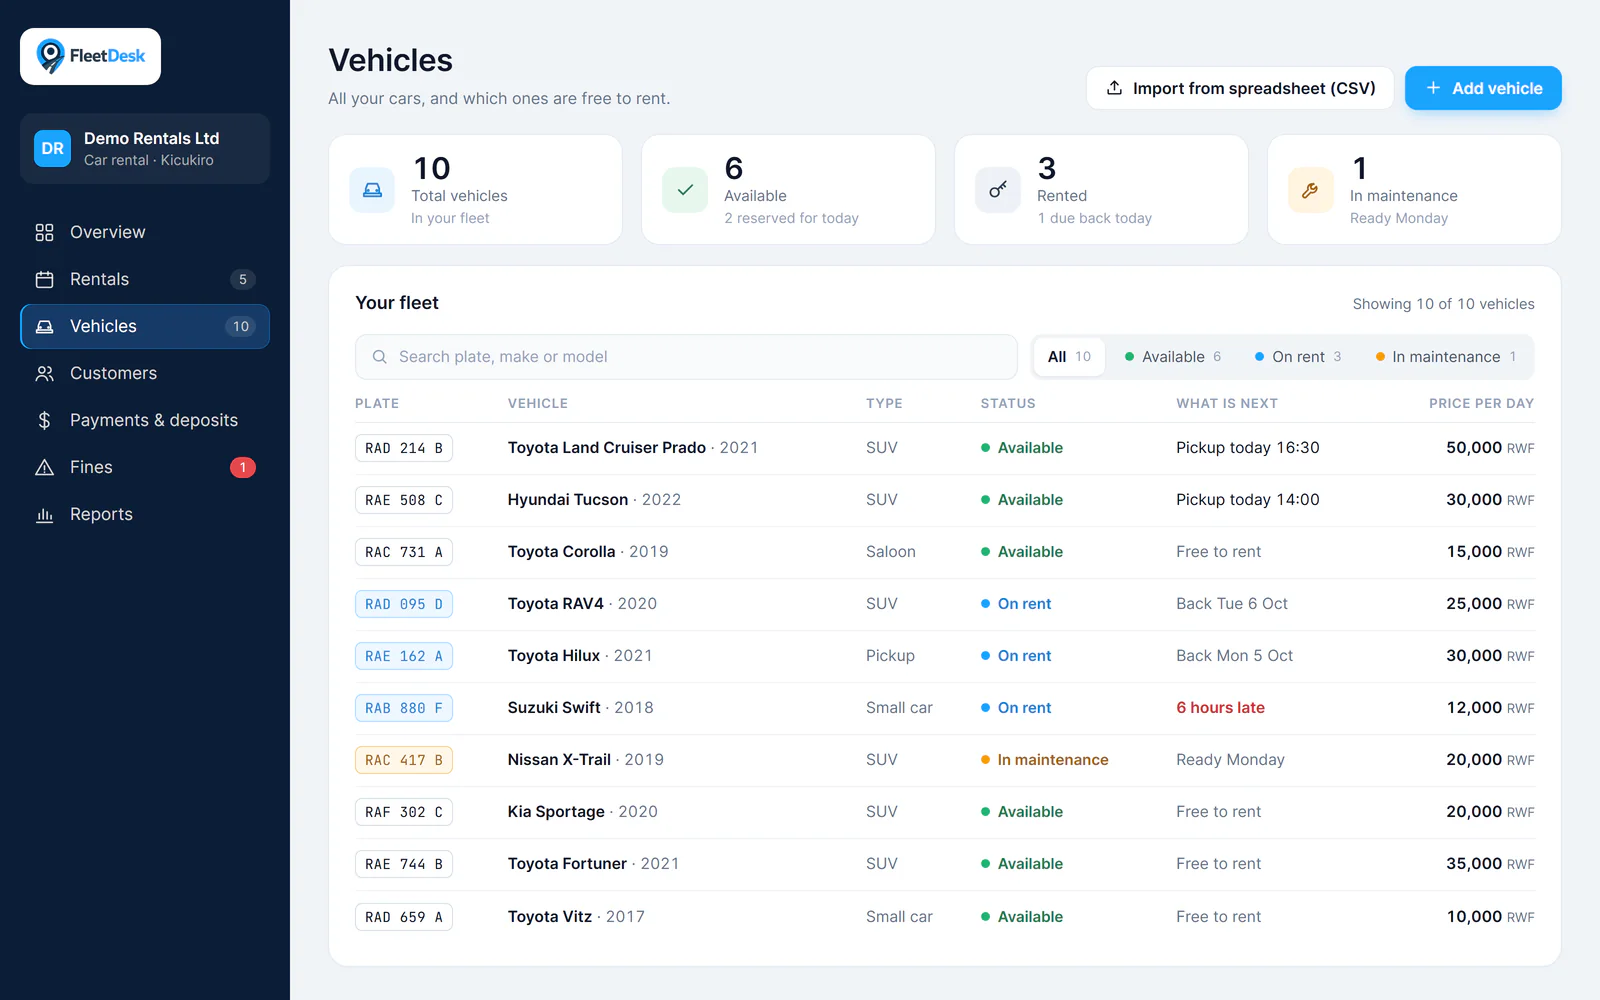Screen dimensions: 1600x1000
Task: Click the search magnifier icon
Action: click(380, 357)
